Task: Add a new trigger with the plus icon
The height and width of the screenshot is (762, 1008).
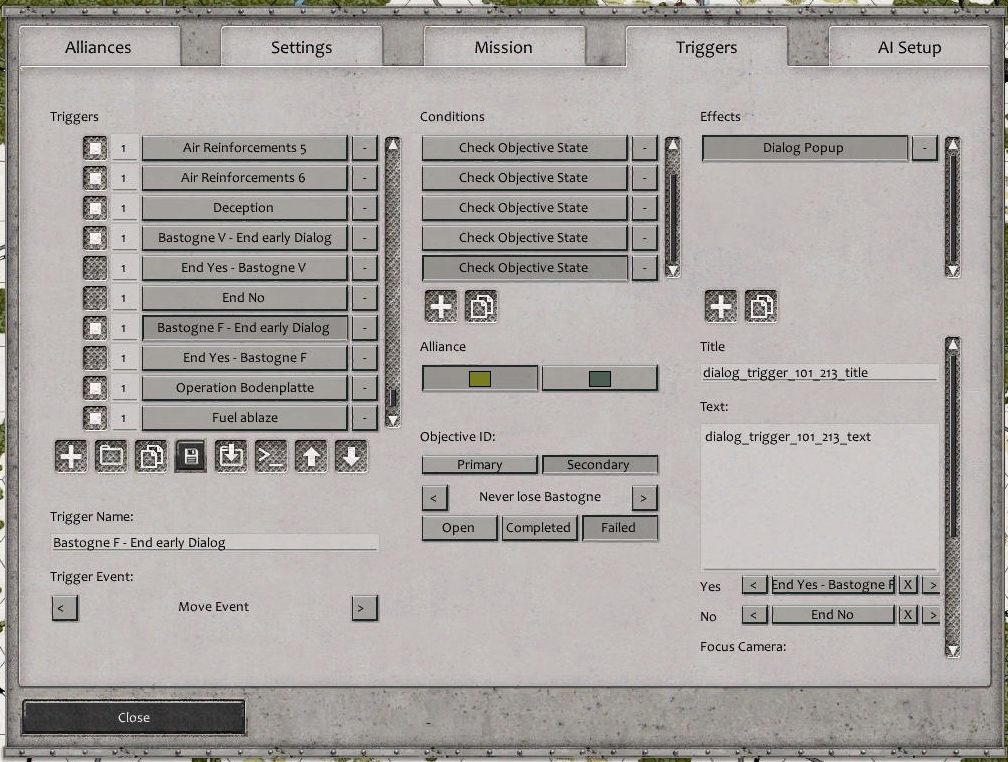Action: coord(70,456)
